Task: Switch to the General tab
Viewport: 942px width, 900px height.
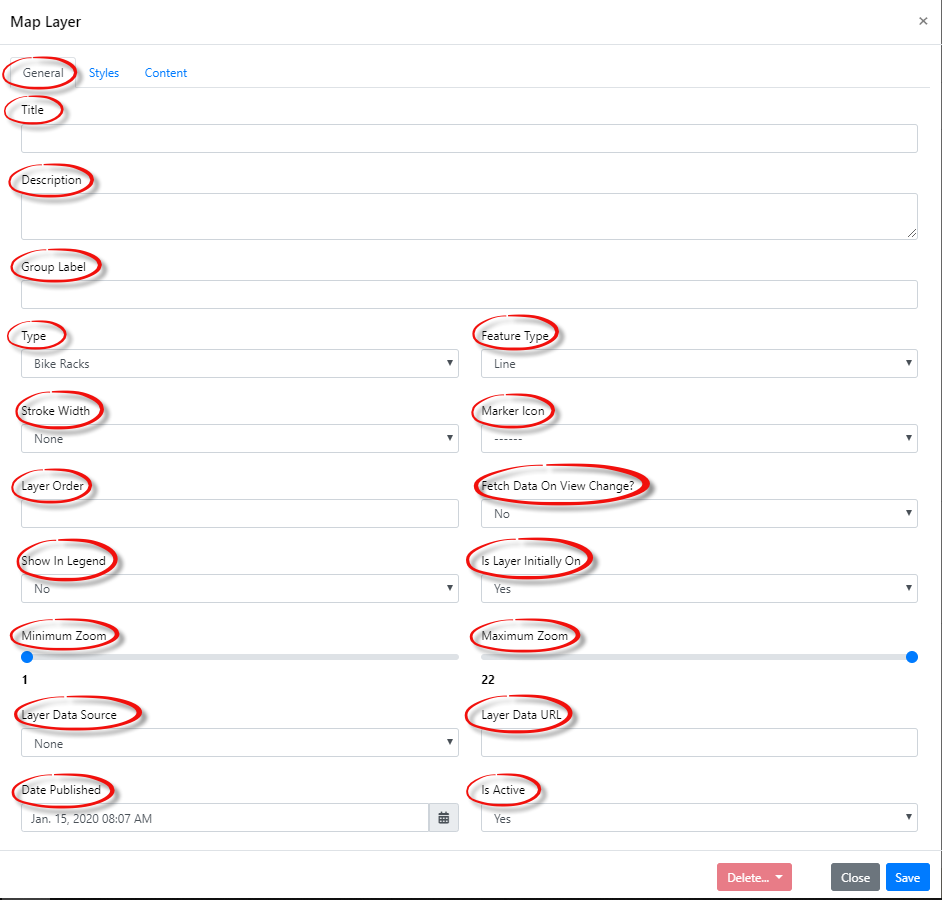Action: point(43,73)
